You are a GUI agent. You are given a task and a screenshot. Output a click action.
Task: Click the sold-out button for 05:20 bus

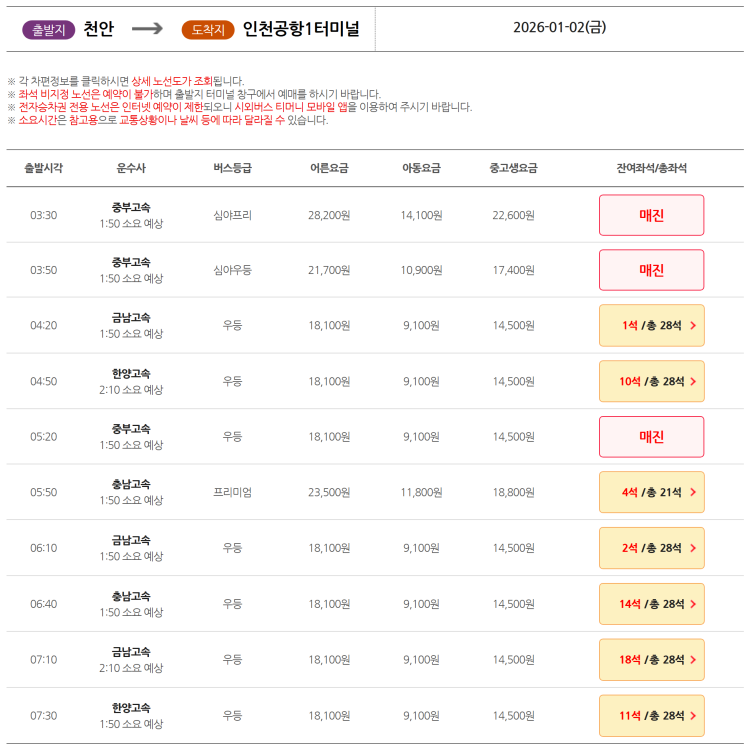click(651, 437)
